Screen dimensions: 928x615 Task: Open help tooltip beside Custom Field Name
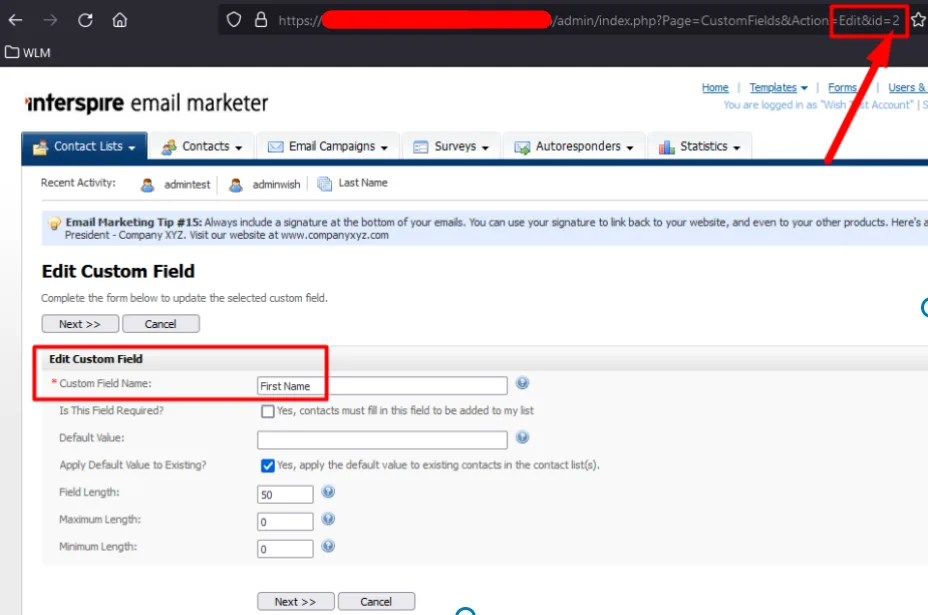pos(522,383)
